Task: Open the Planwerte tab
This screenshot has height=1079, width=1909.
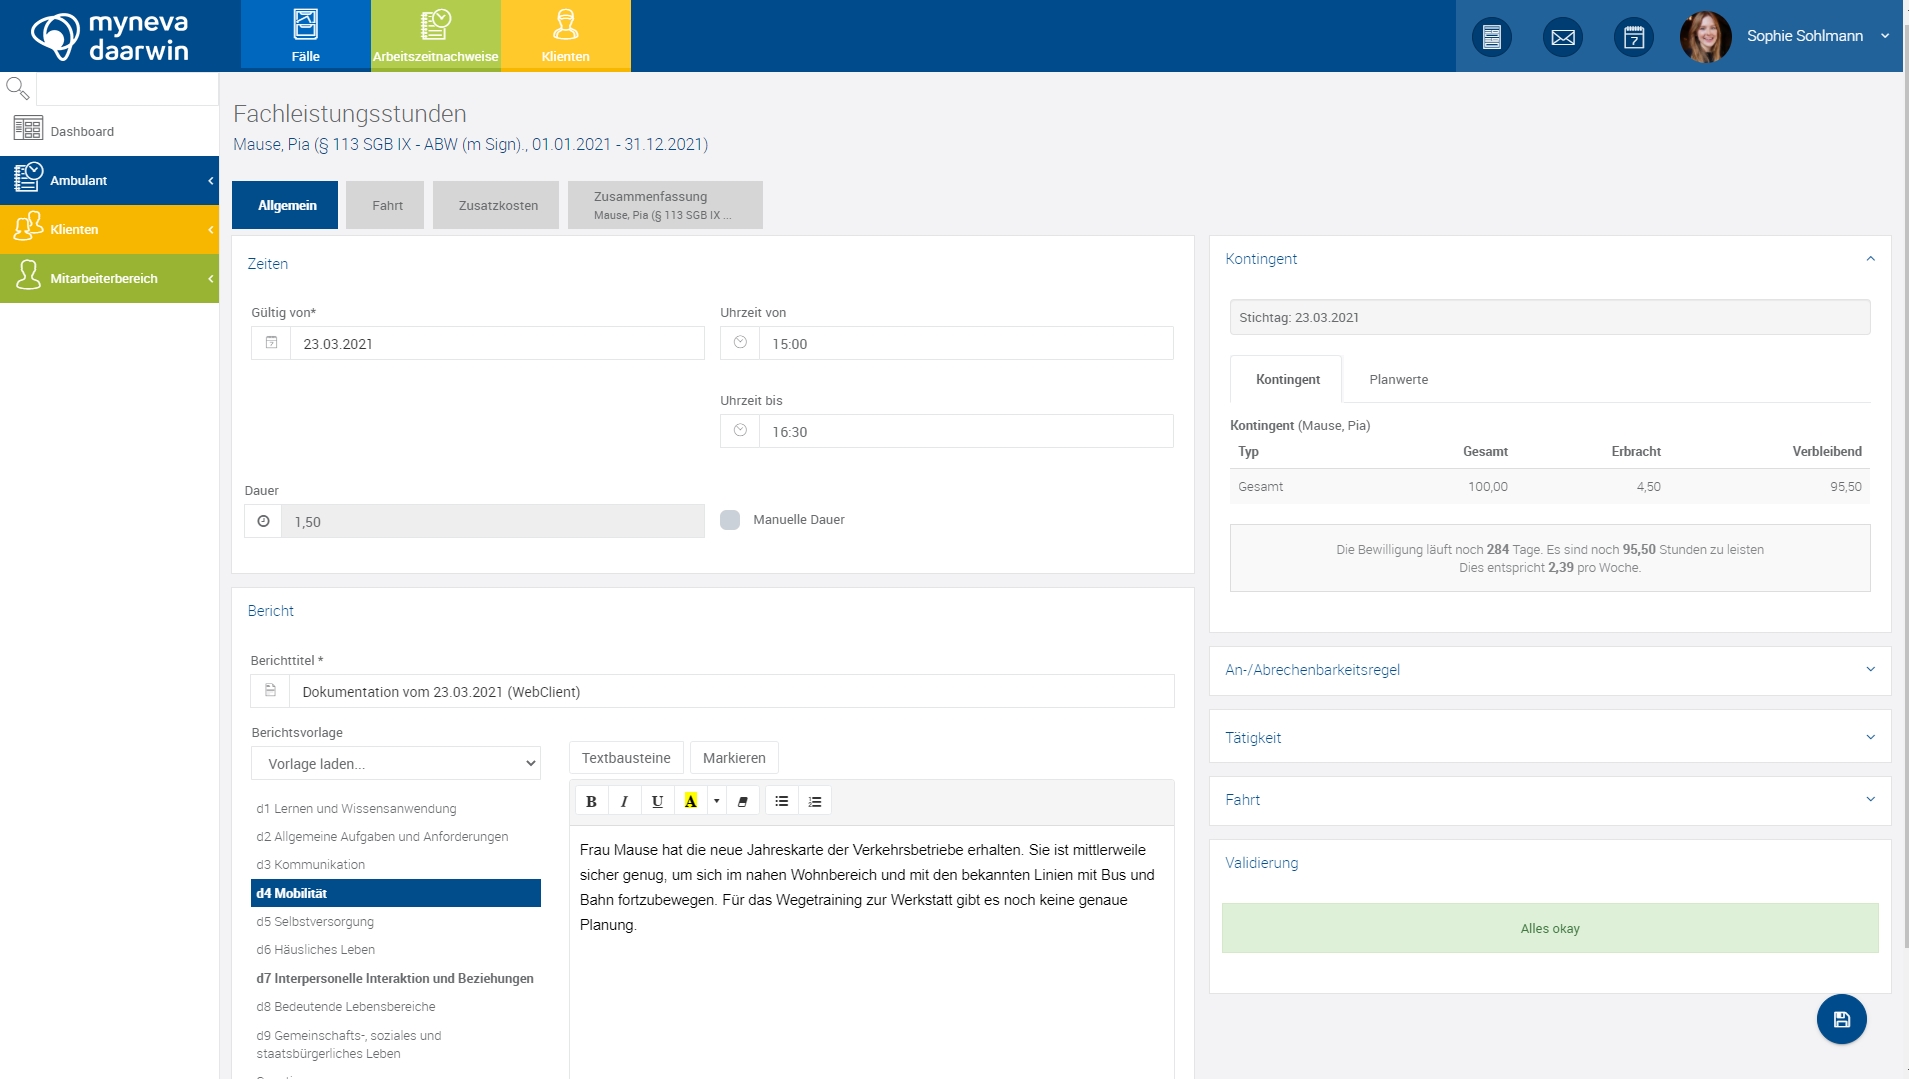Action: [x=1398, y=380]
